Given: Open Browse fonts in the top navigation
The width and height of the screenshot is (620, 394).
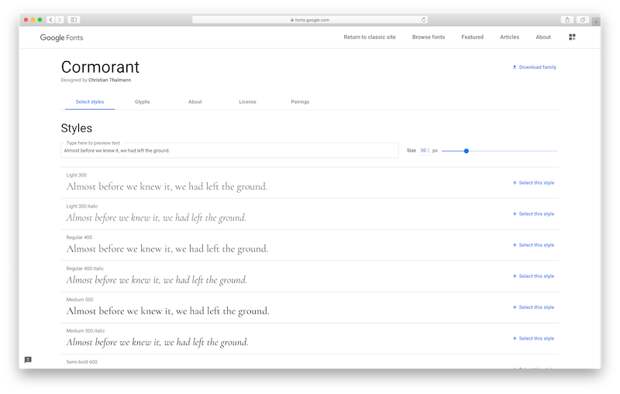Looking at the screenshot, I should (428, 37).
